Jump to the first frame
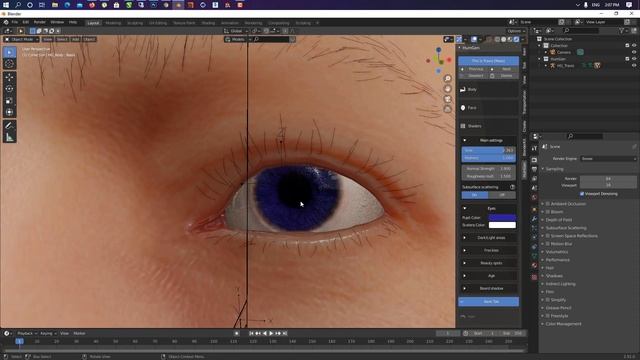Screen dimensions: 640x360 coord(251,333)
